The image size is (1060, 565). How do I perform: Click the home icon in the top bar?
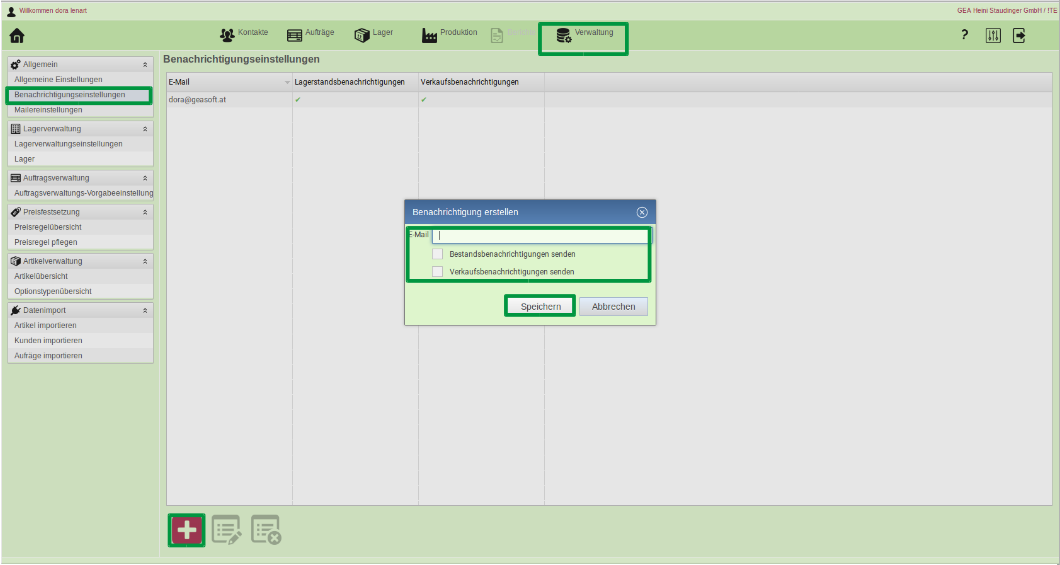[x=16, y=36]
